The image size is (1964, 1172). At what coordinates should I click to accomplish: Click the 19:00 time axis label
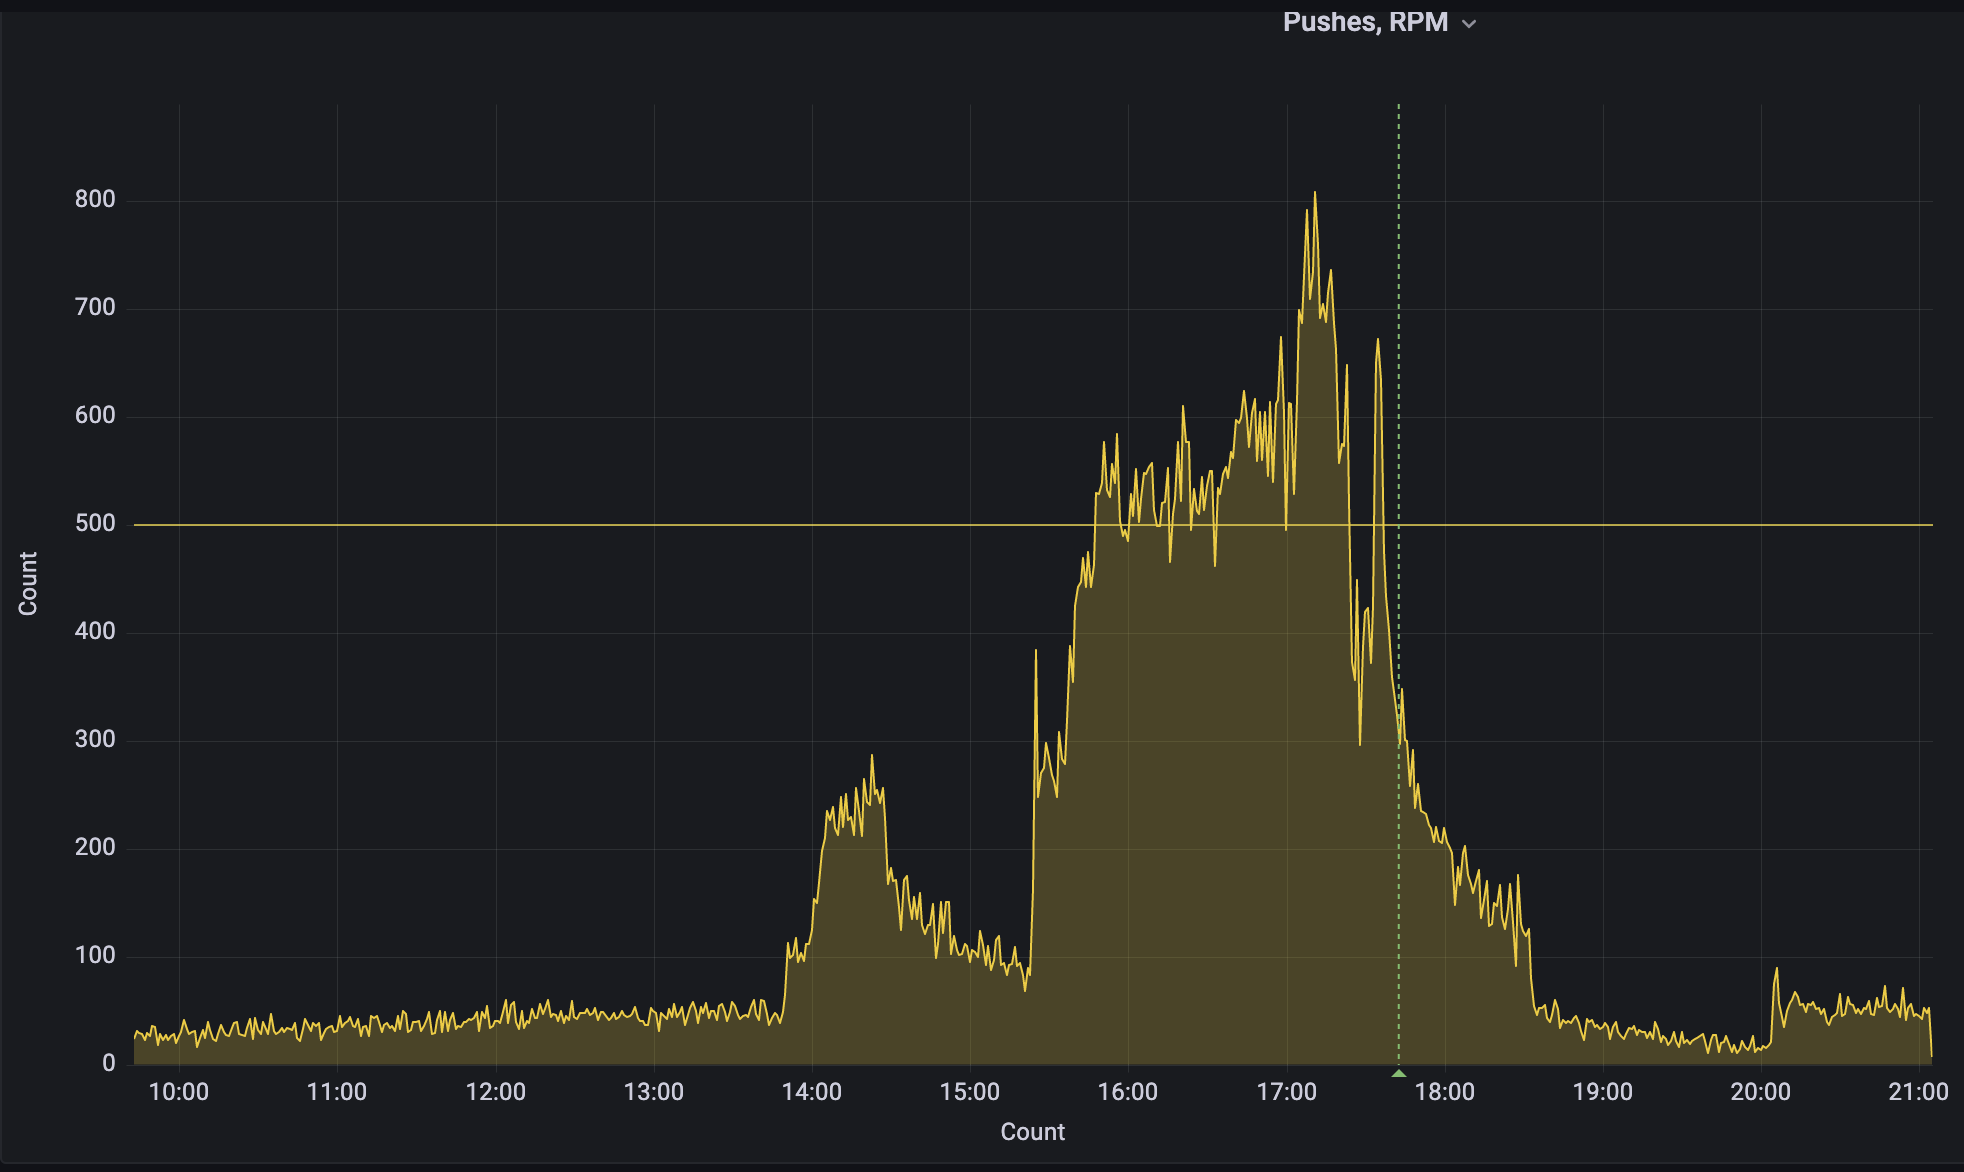click(1603, 1092)
